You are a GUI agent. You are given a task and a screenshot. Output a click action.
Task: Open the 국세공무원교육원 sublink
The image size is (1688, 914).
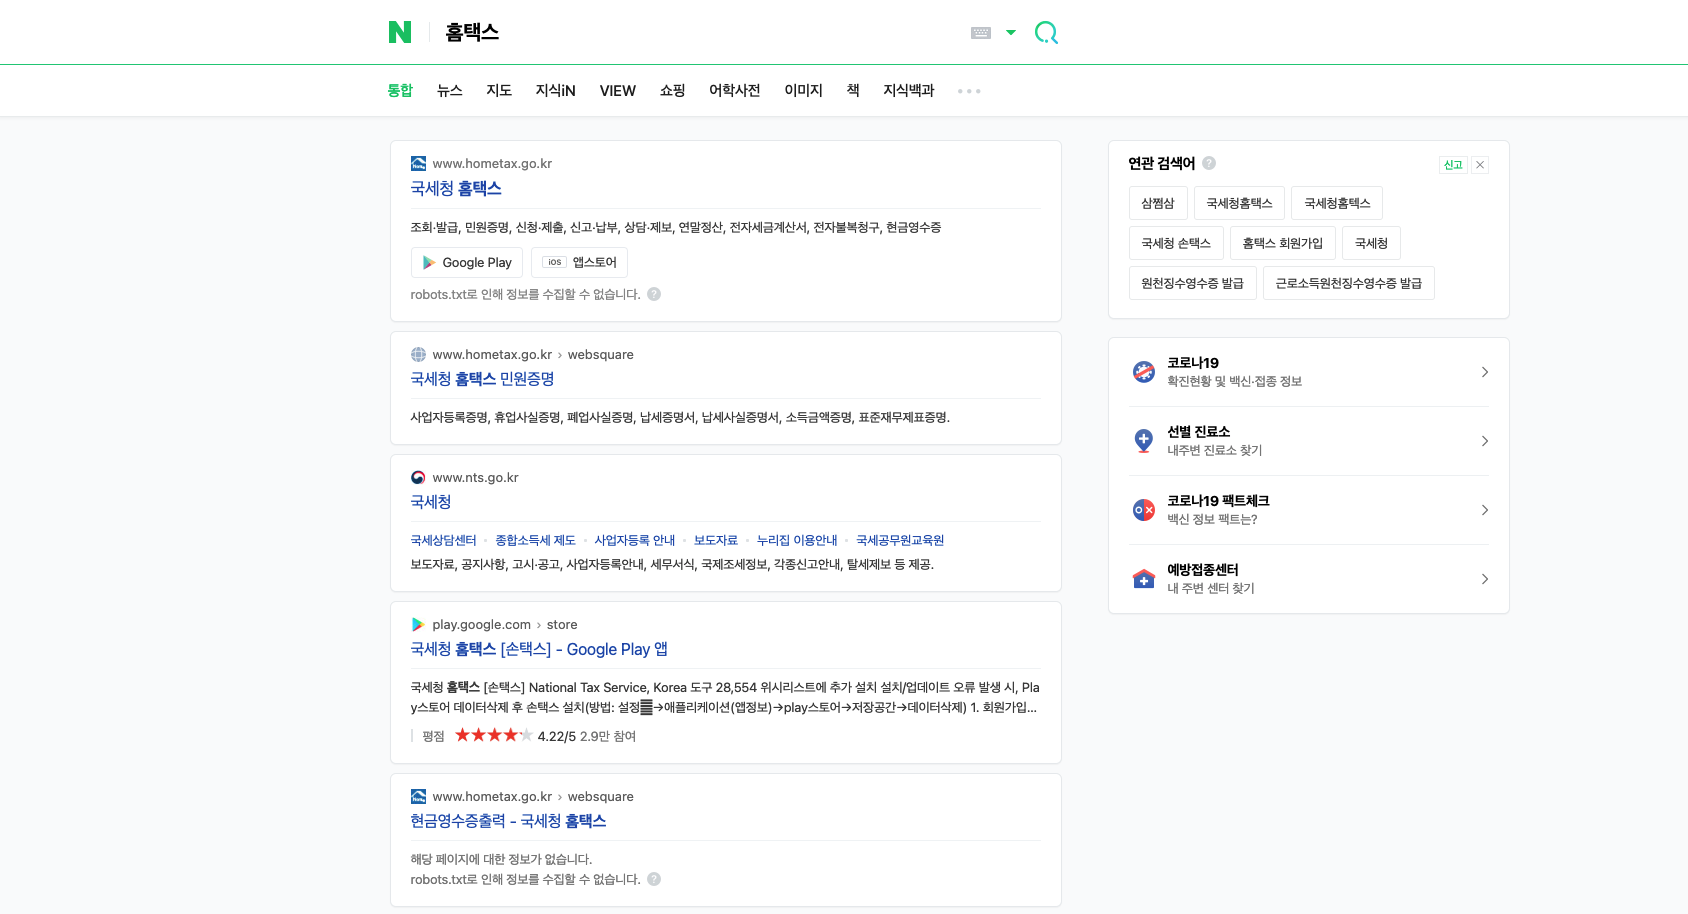click(x=900, y=540)
